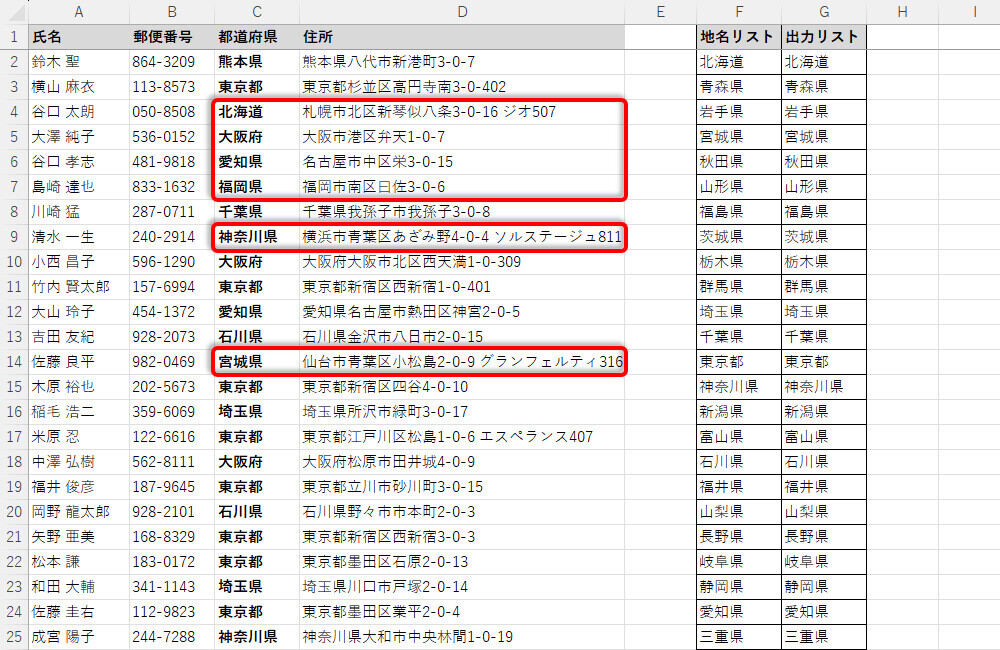Select the name cell 鈴木 聖
Viewport: 1000px width, 650px height.
pos(78,62)
